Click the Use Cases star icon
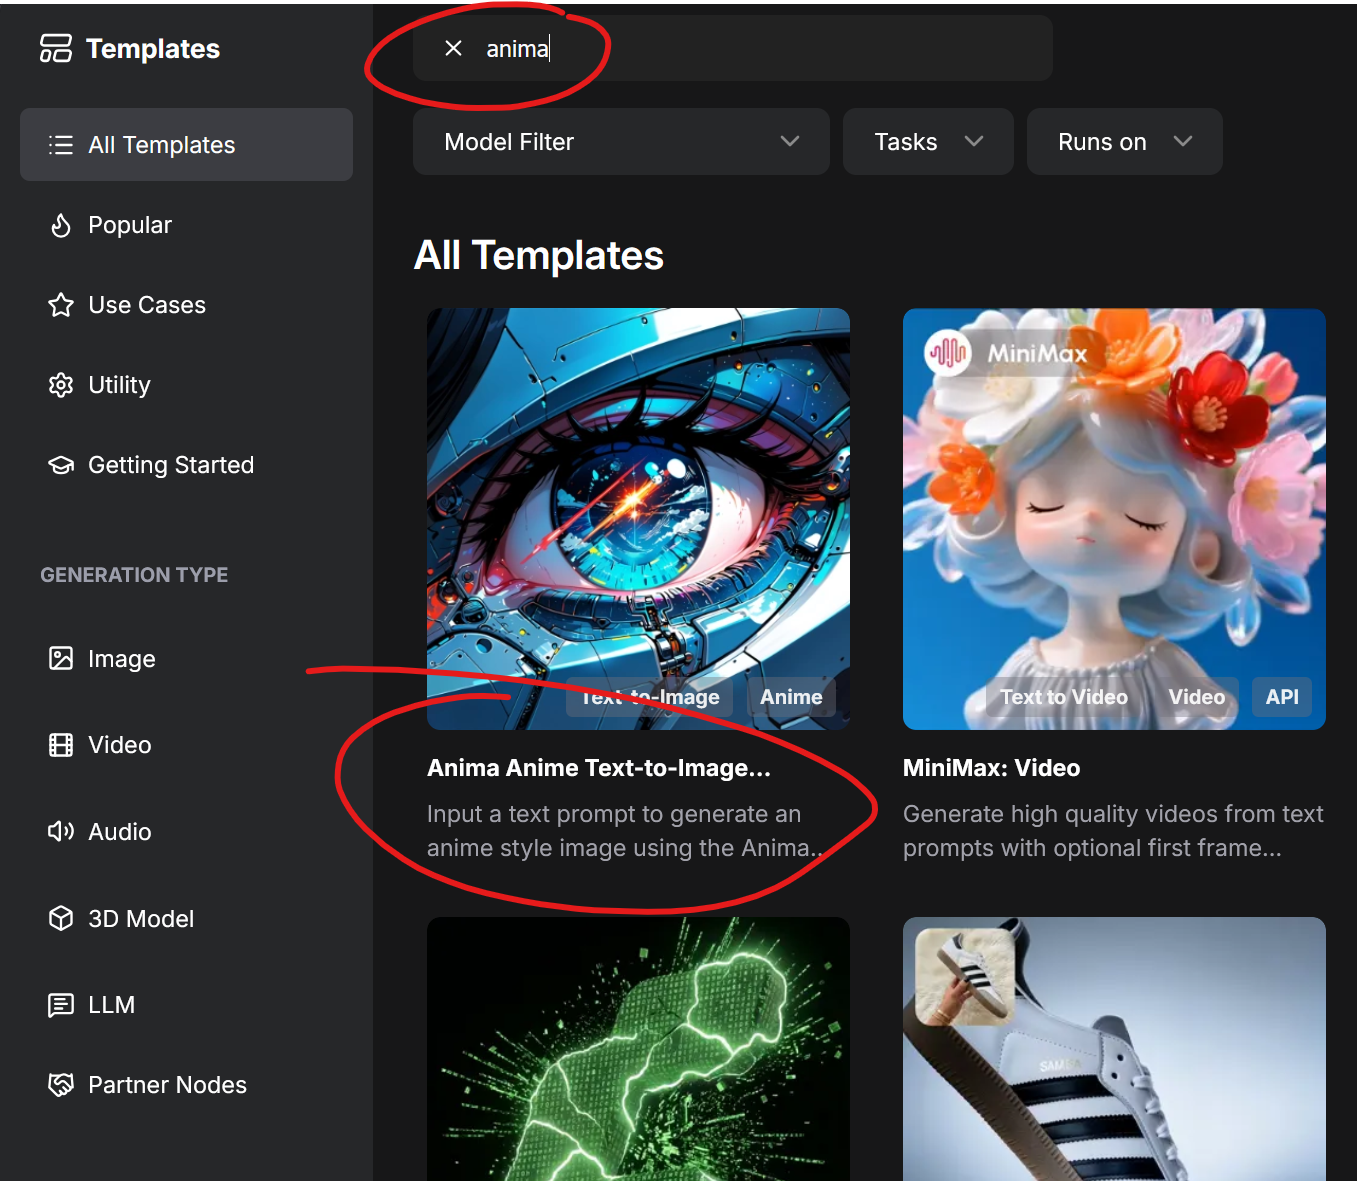 click(61, 305)
